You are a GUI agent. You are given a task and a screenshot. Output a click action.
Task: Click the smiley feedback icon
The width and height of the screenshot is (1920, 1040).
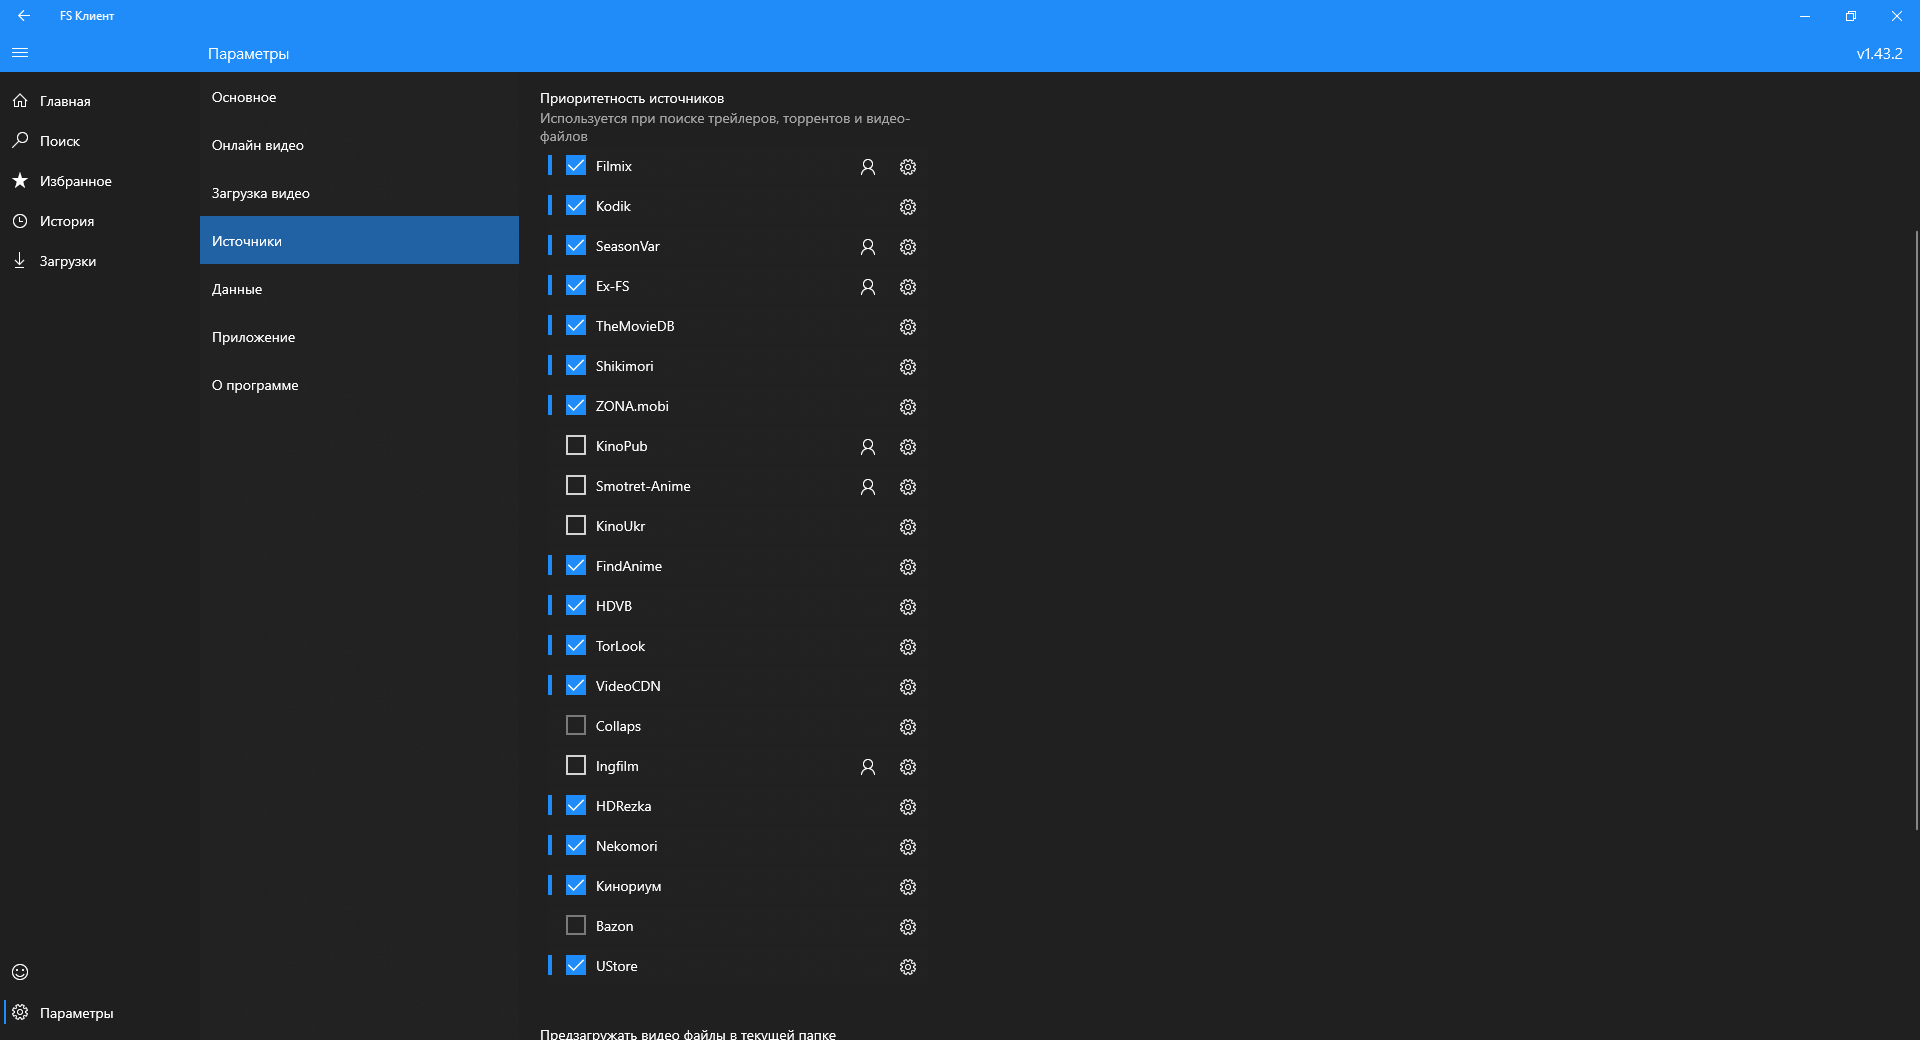(x=20, y=972)
